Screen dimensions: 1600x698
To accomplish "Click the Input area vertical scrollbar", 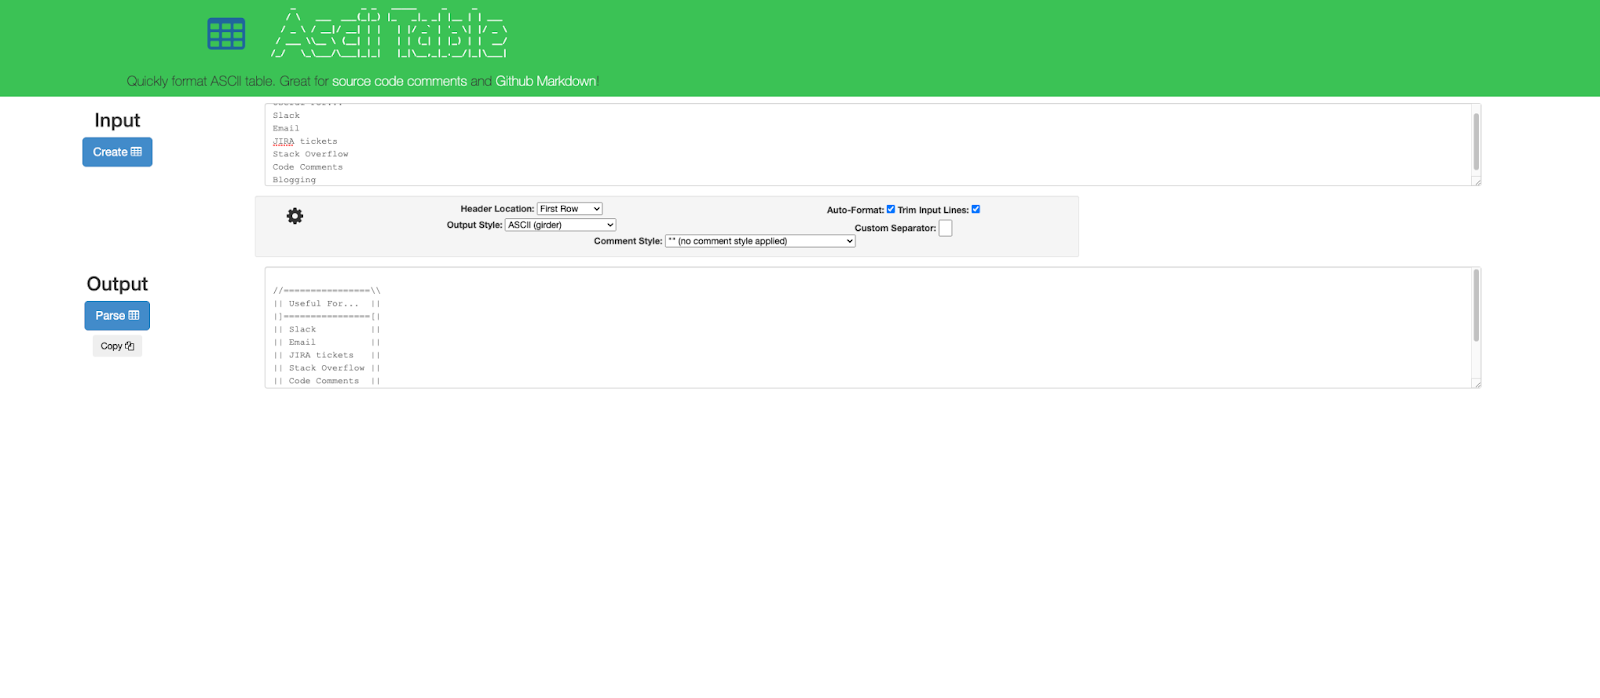I will 1475,141.
